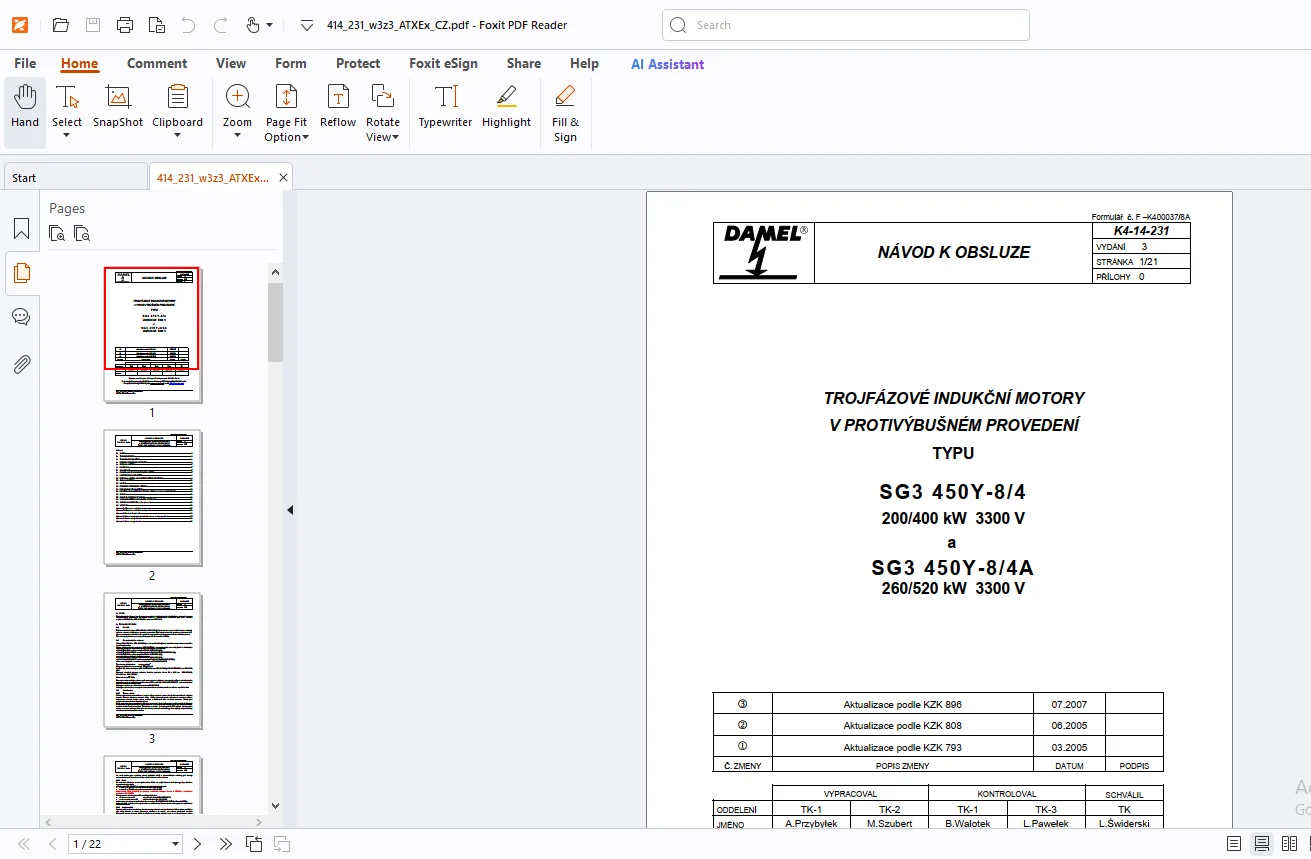Click in the Search field
1311x859 pixels.
(x=846, y=25)
